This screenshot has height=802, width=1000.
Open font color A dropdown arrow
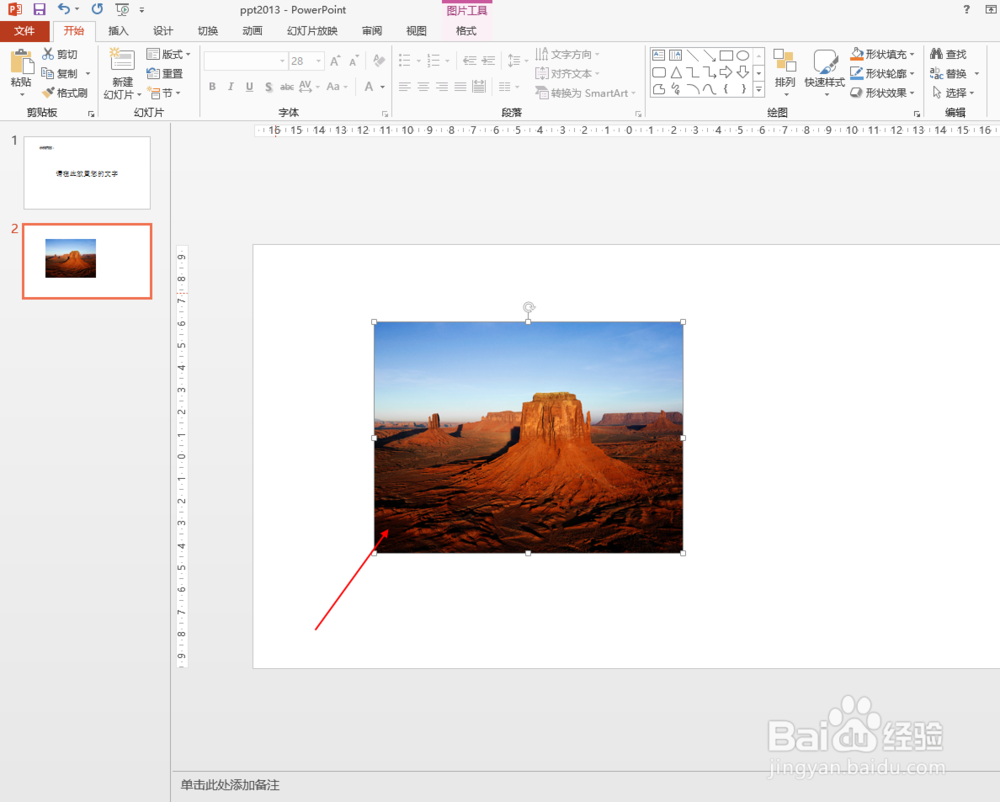pos(383,87)
